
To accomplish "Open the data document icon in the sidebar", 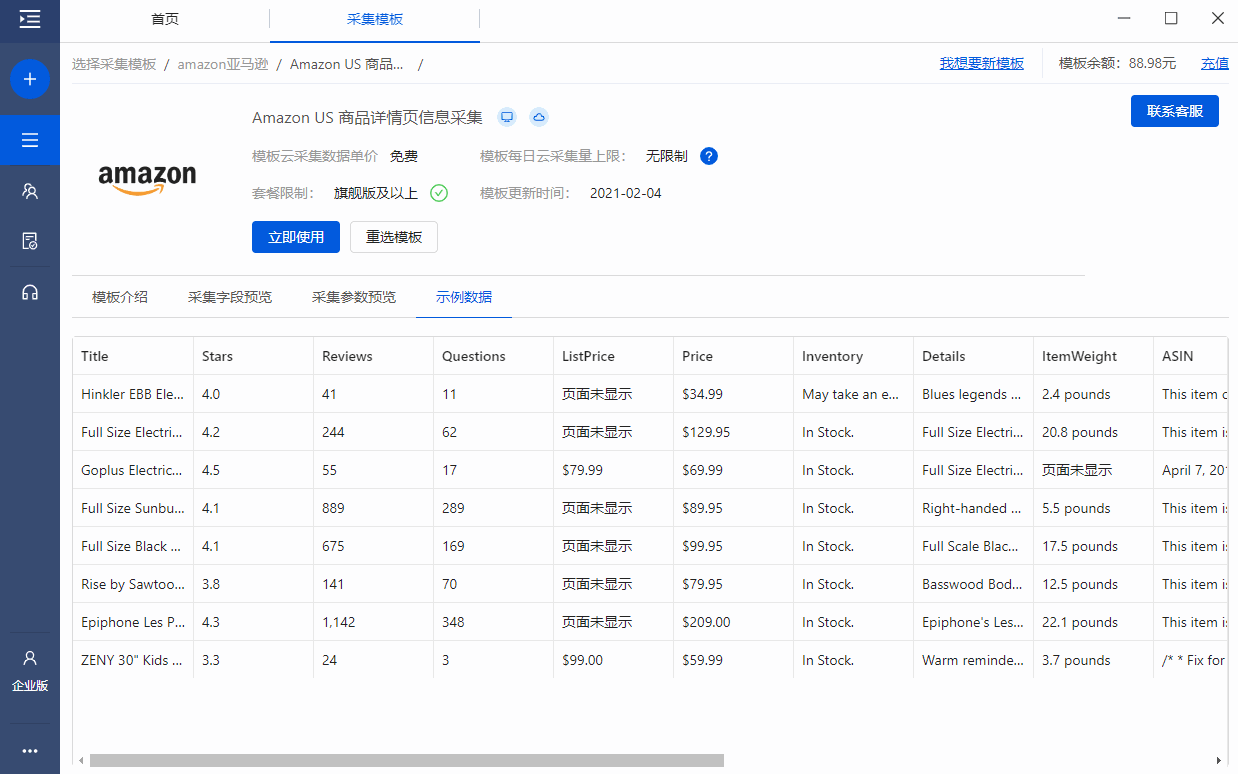I will click(x=30, y=241).
